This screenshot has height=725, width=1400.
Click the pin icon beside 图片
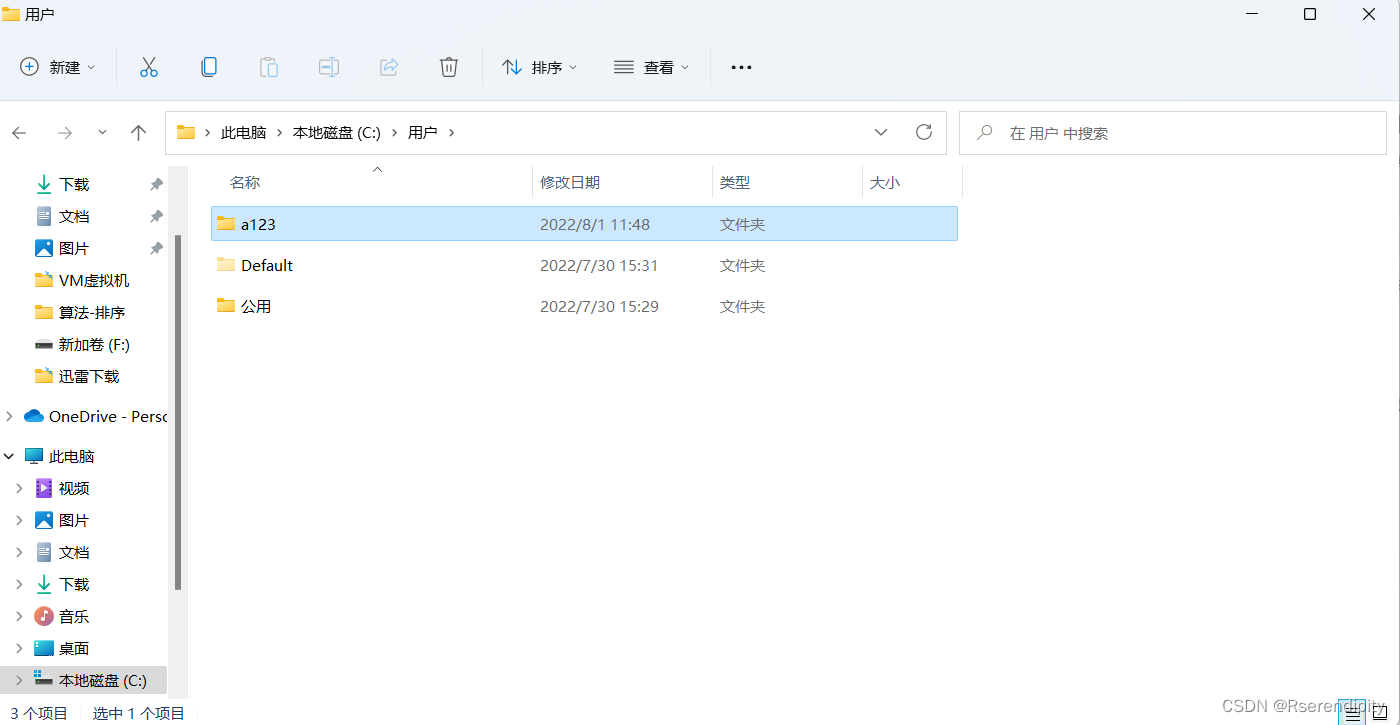(x=156, y=248)
